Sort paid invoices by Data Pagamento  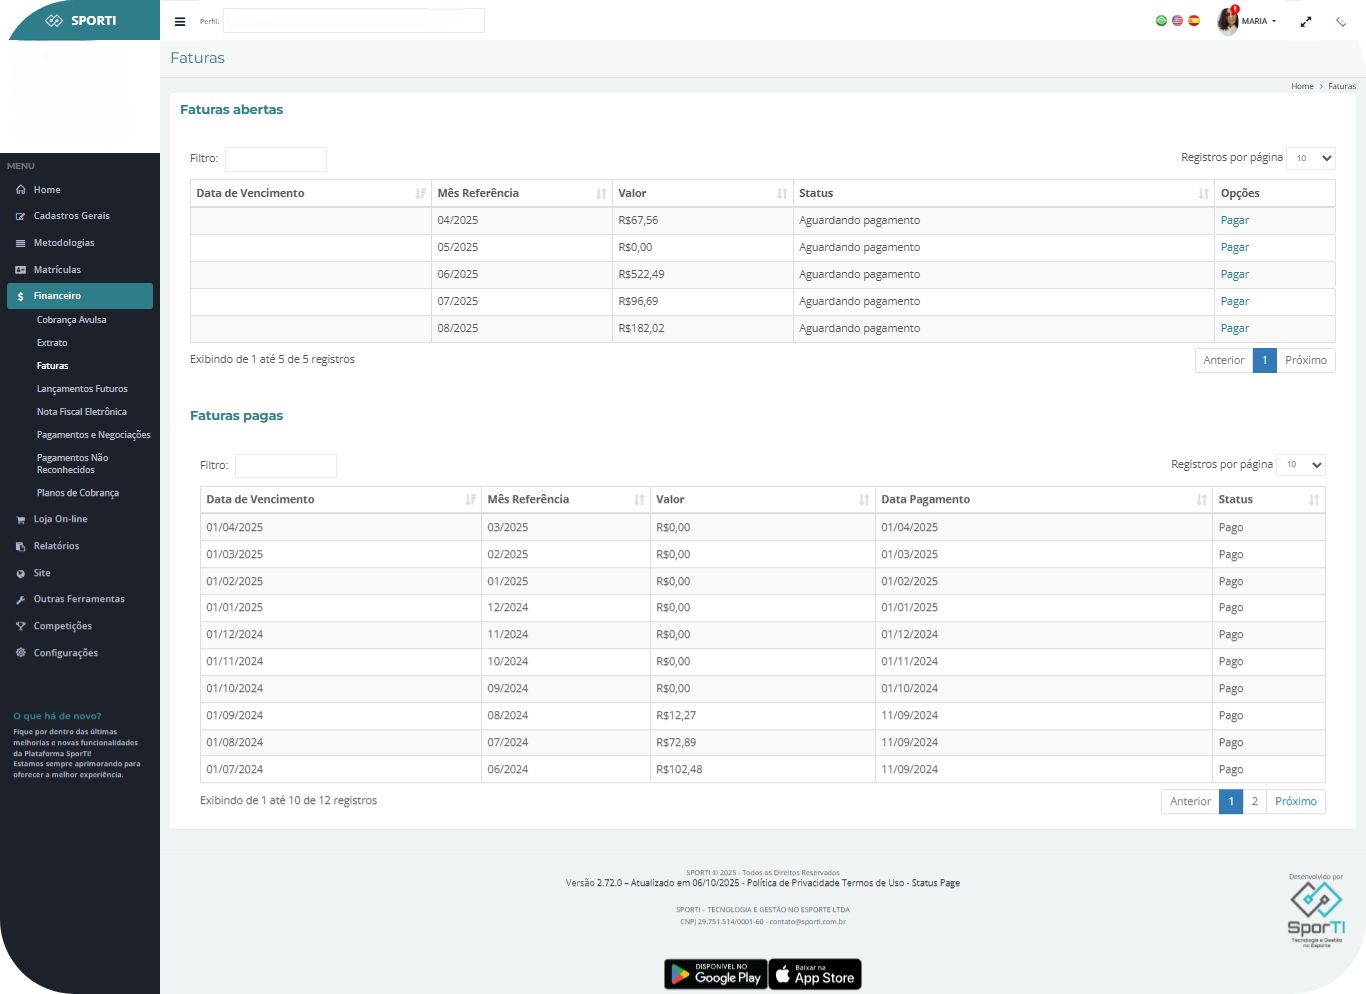[1042, 500]
